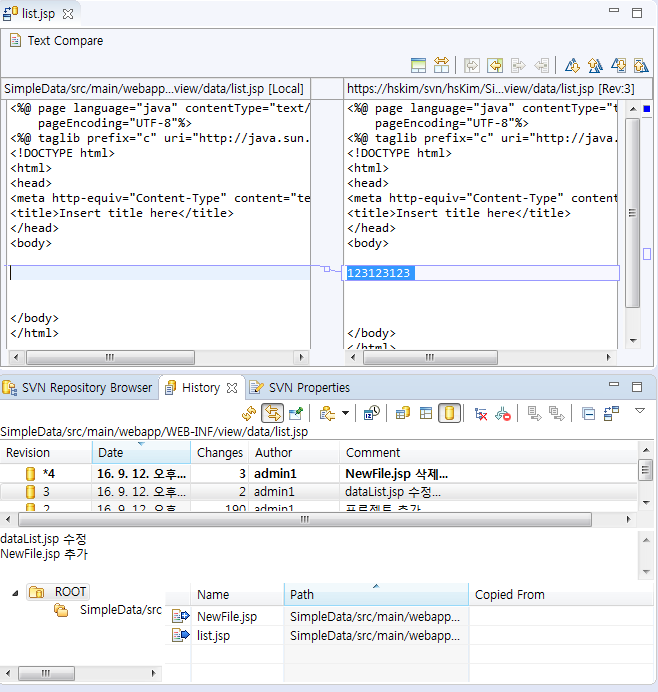658x692 pixels.
Task: Click the highlighted 123123123 text
Action: [379, 273]
